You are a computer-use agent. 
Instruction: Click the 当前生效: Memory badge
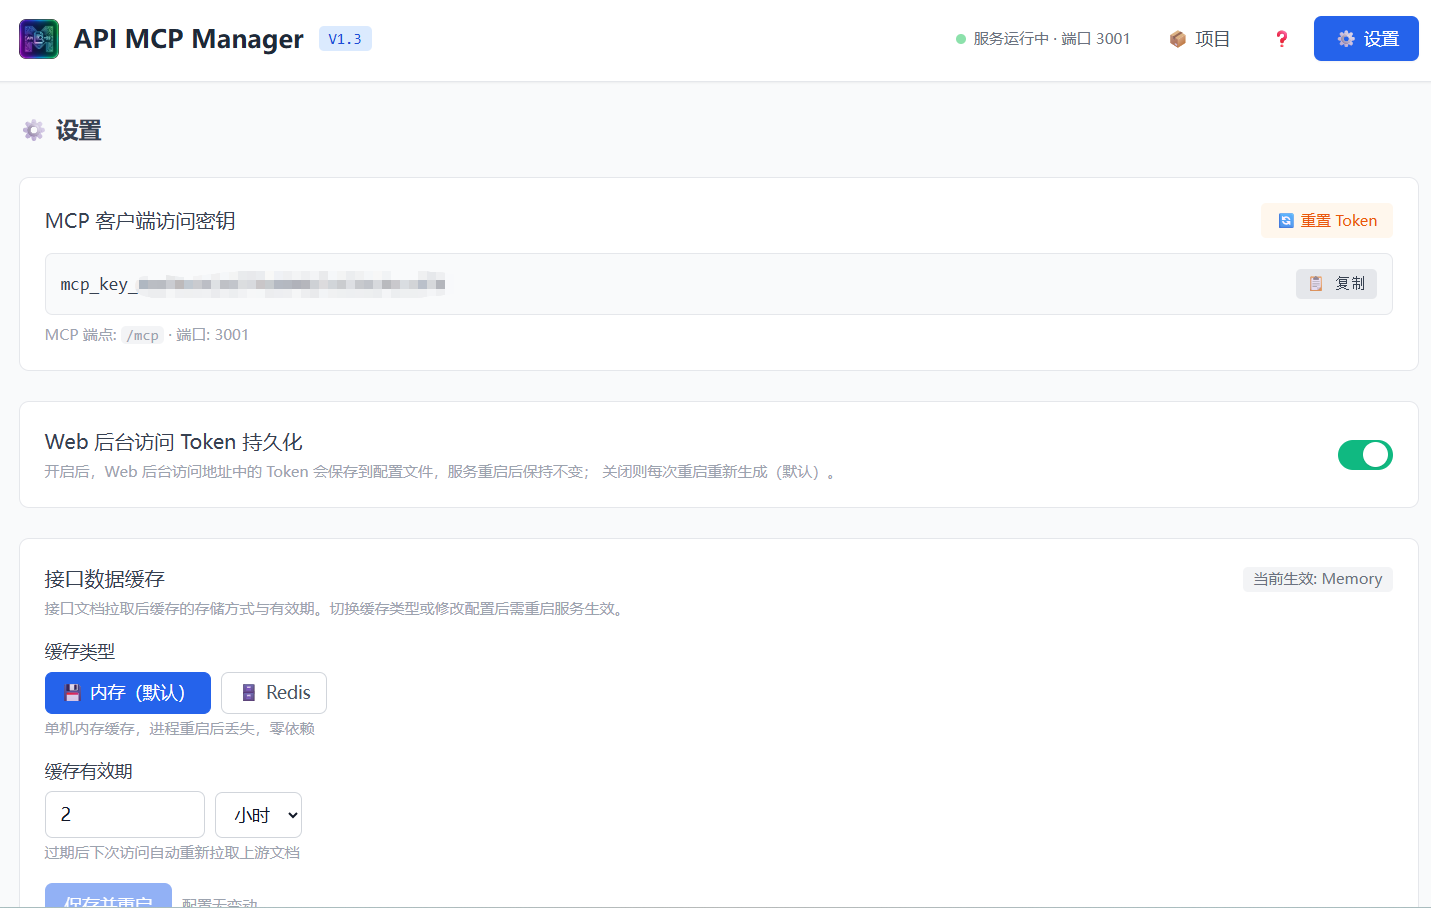click(1317, 579)
